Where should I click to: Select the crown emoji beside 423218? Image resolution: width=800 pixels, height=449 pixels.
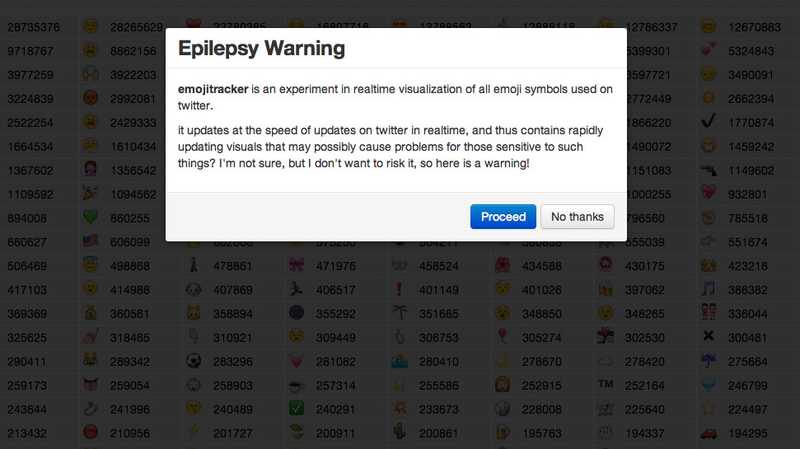708,265
